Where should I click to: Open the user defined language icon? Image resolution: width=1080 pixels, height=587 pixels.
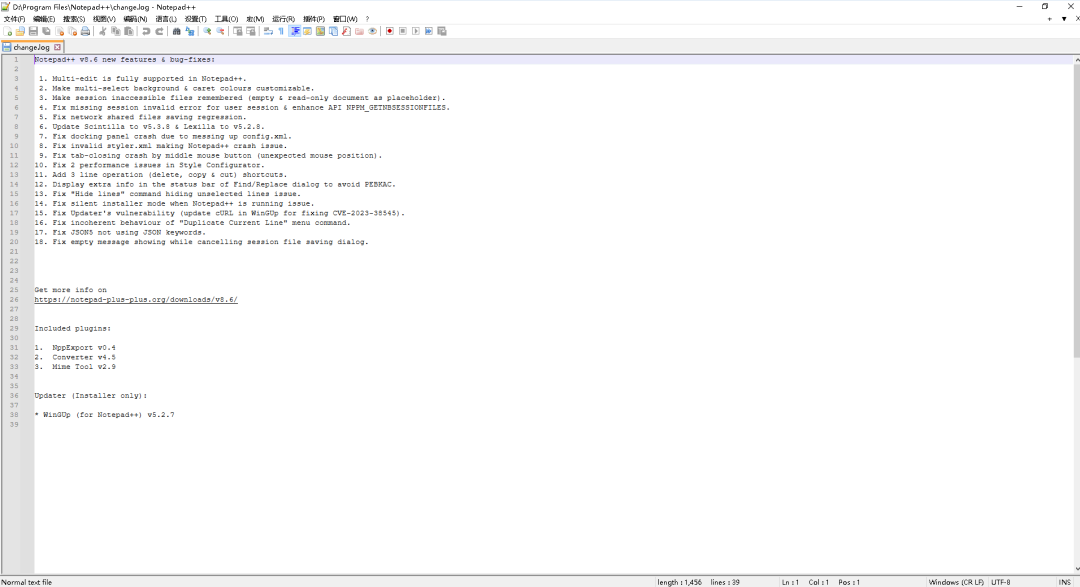point(307,31)
